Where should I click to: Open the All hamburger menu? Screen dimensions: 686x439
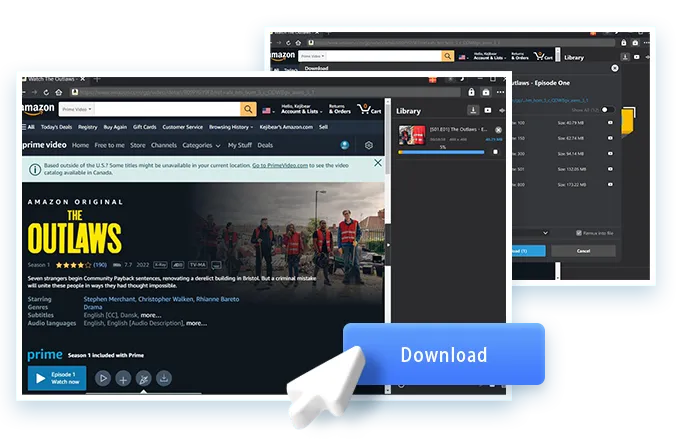tap(28, 127)
